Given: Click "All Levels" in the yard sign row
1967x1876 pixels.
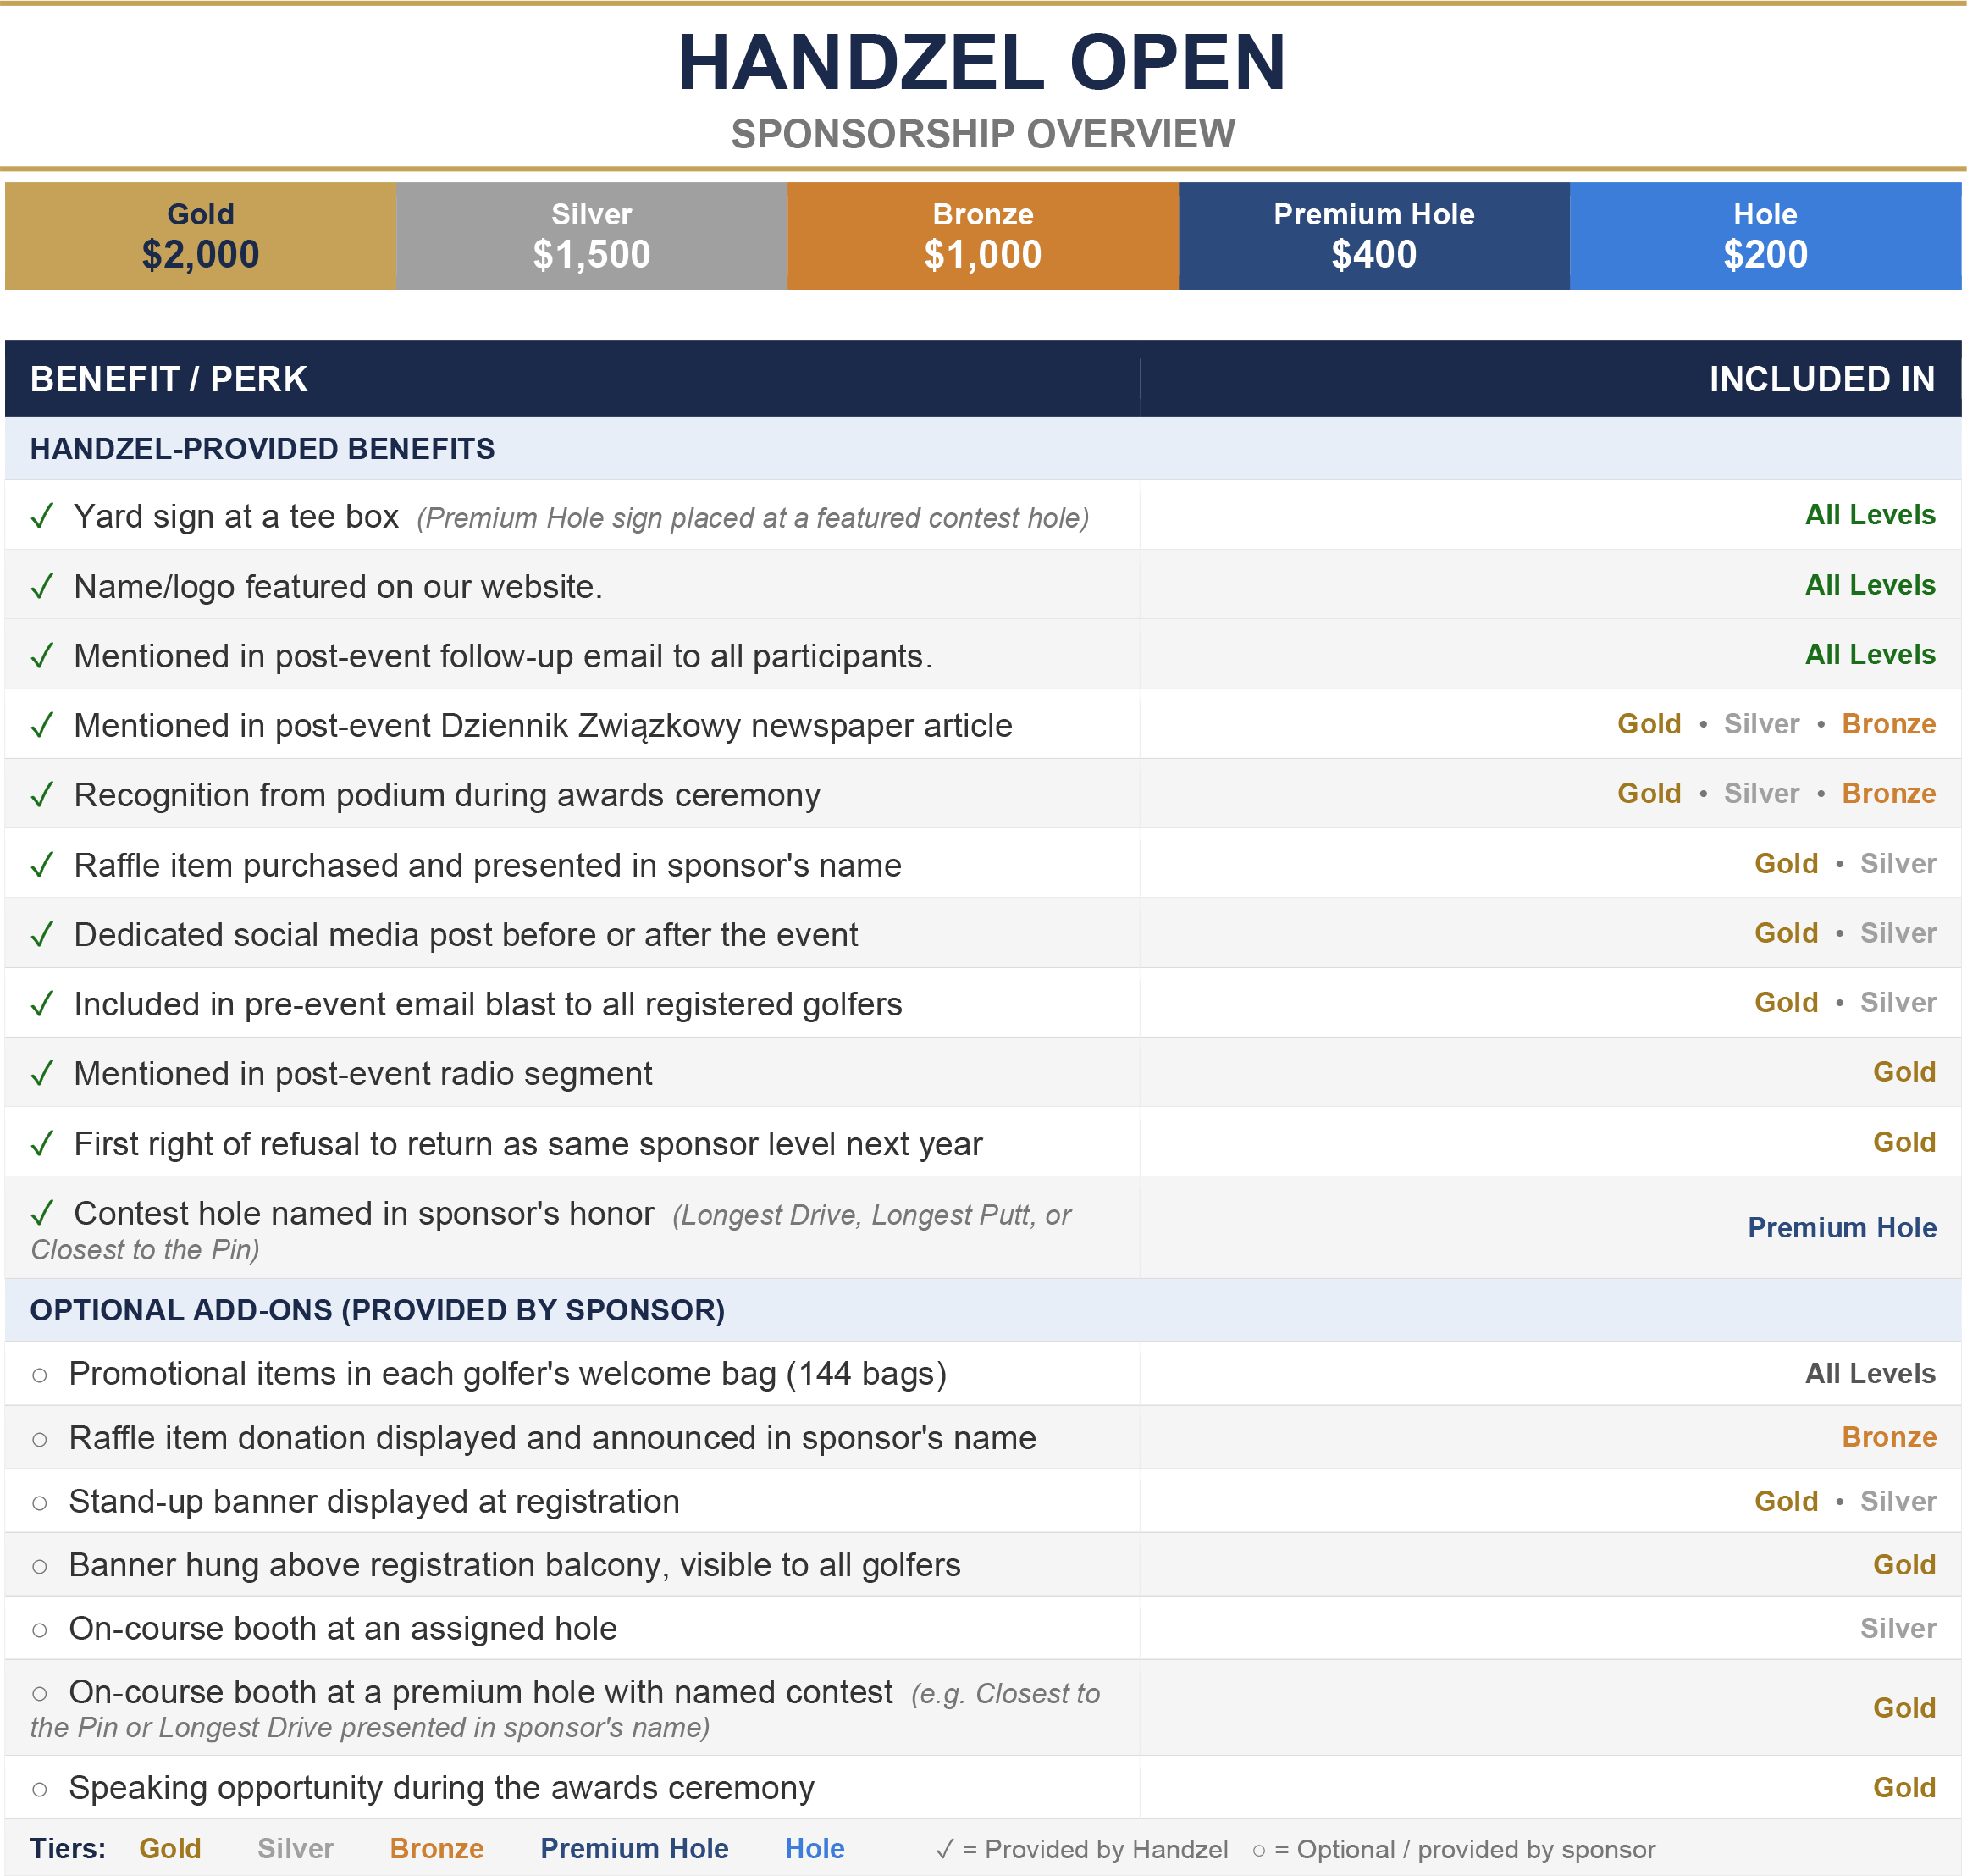Looking at the screenshot, I should 1870,515.
